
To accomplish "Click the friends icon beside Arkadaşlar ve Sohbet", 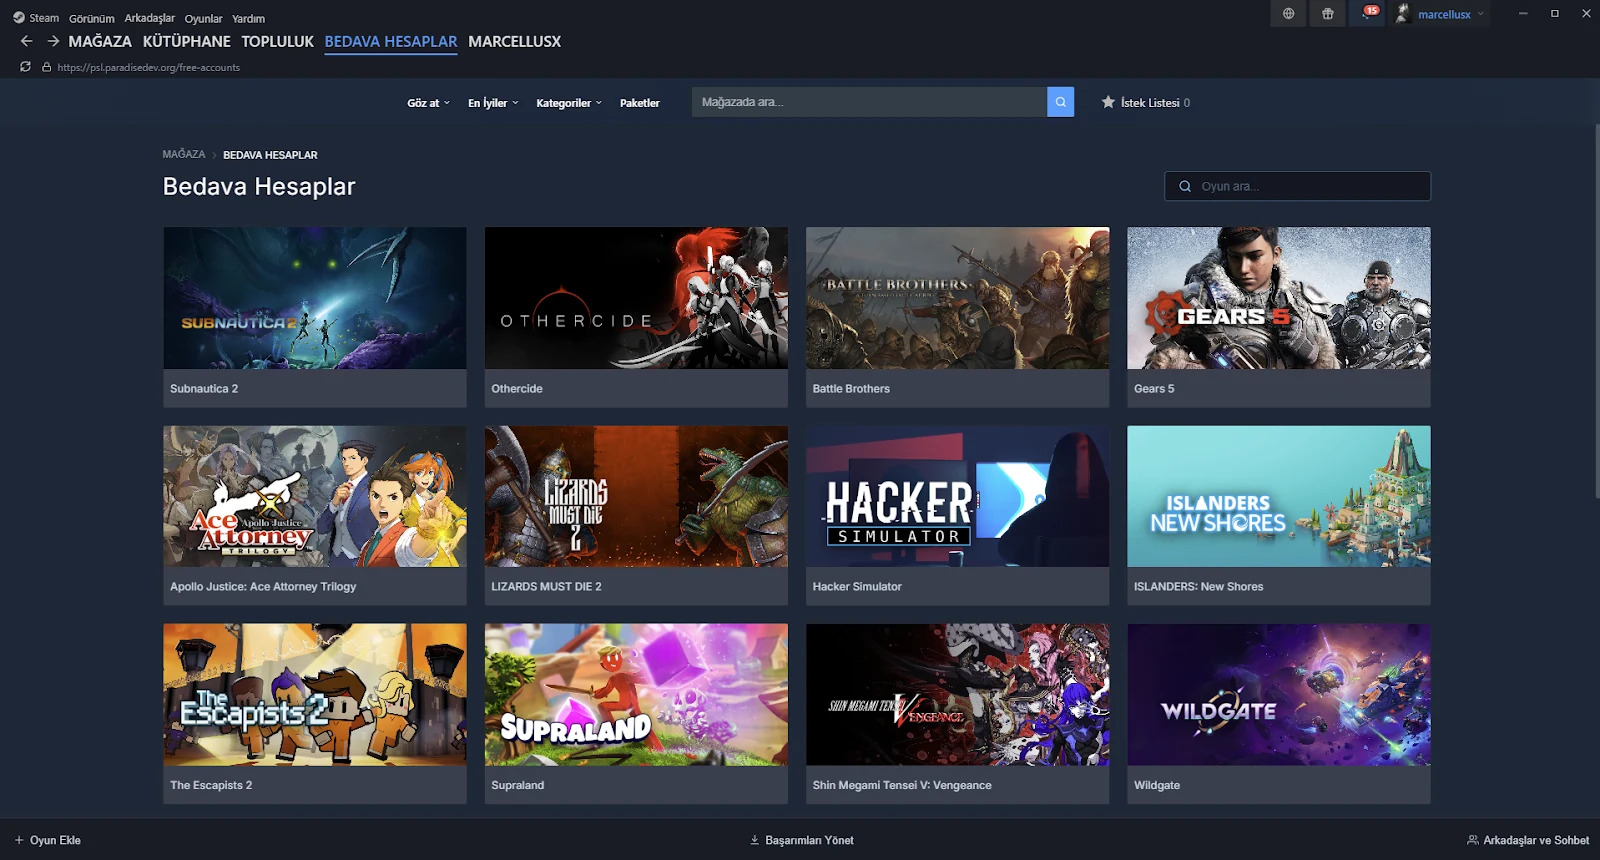I will click(x=1473, y=840).
